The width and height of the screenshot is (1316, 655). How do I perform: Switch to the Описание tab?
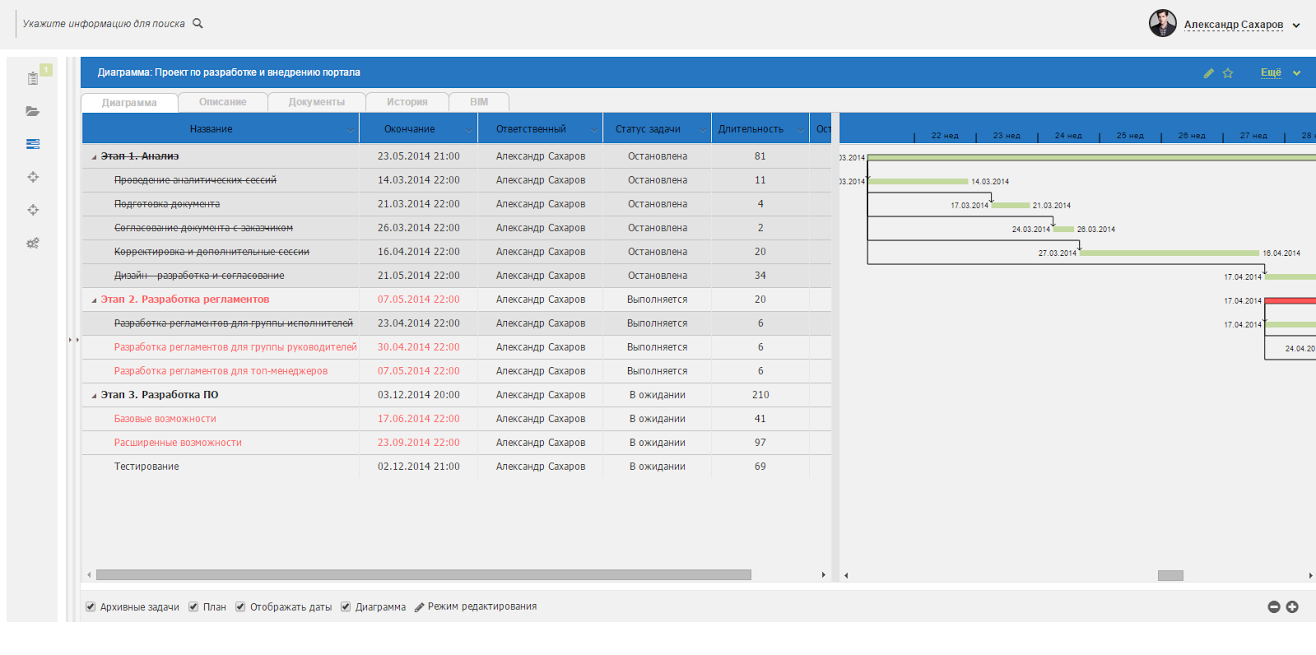tap(222, 102)
